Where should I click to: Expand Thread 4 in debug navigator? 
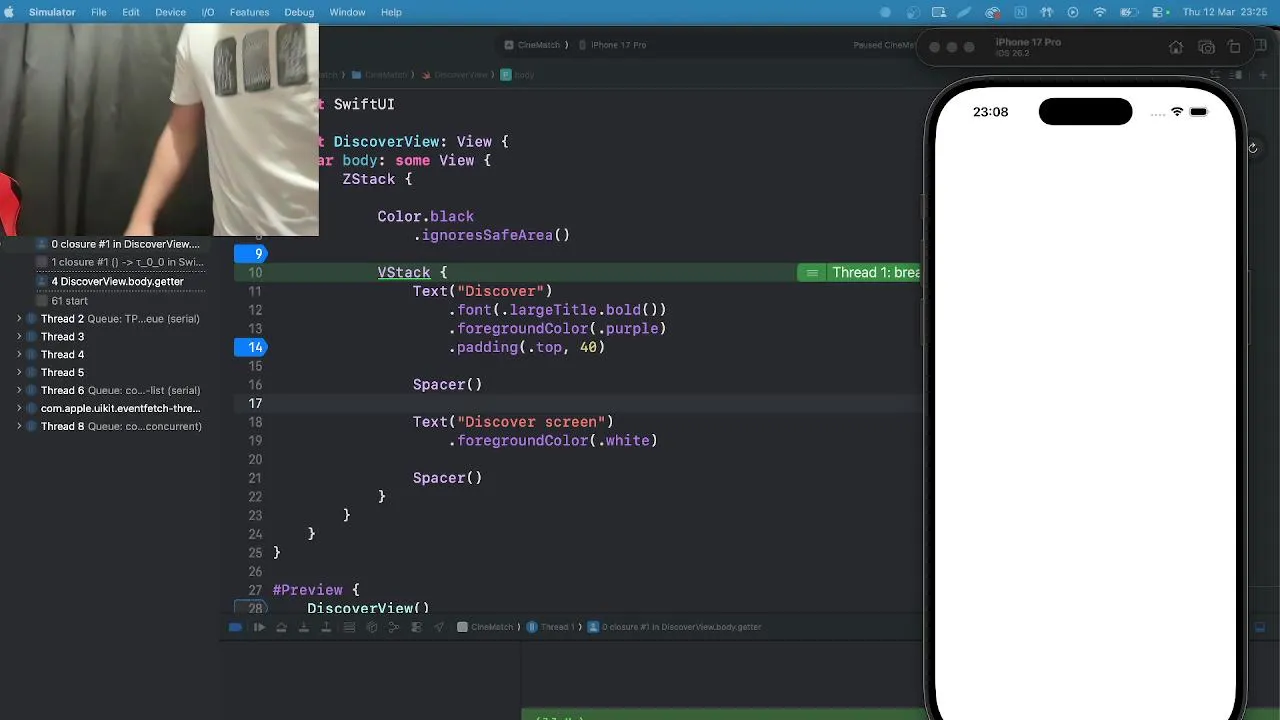(19, 355)
